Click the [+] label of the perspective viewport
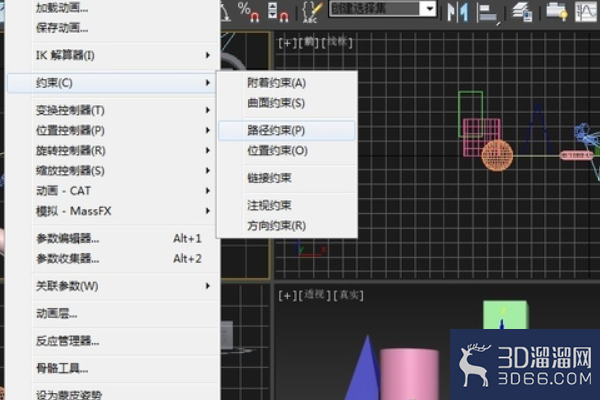The height and width of the screenshot is (400, 600). [287, 295]
